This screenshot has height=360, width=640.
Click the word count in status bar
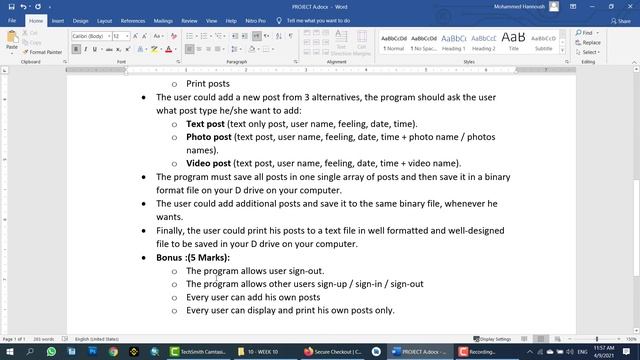[43, 339]
